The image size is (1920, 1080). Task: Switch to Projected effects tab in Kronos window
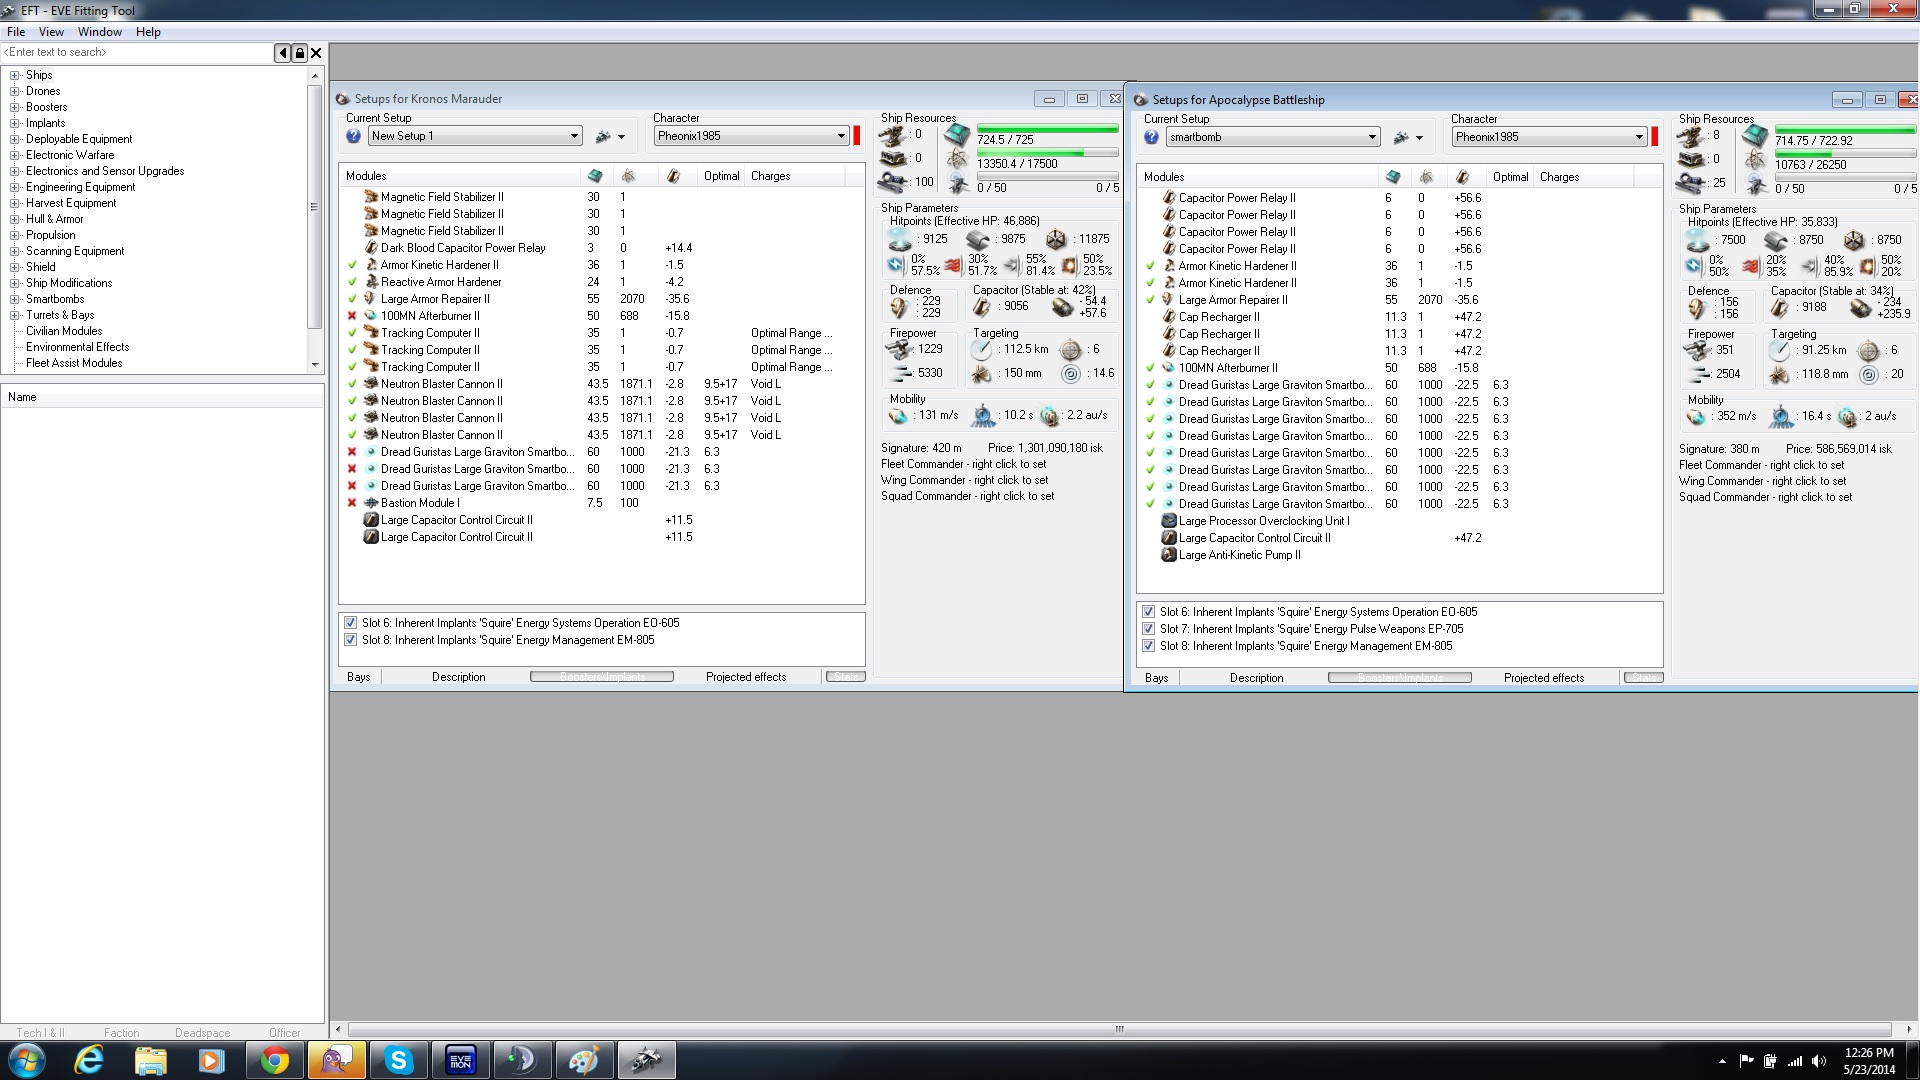(745, 677)
